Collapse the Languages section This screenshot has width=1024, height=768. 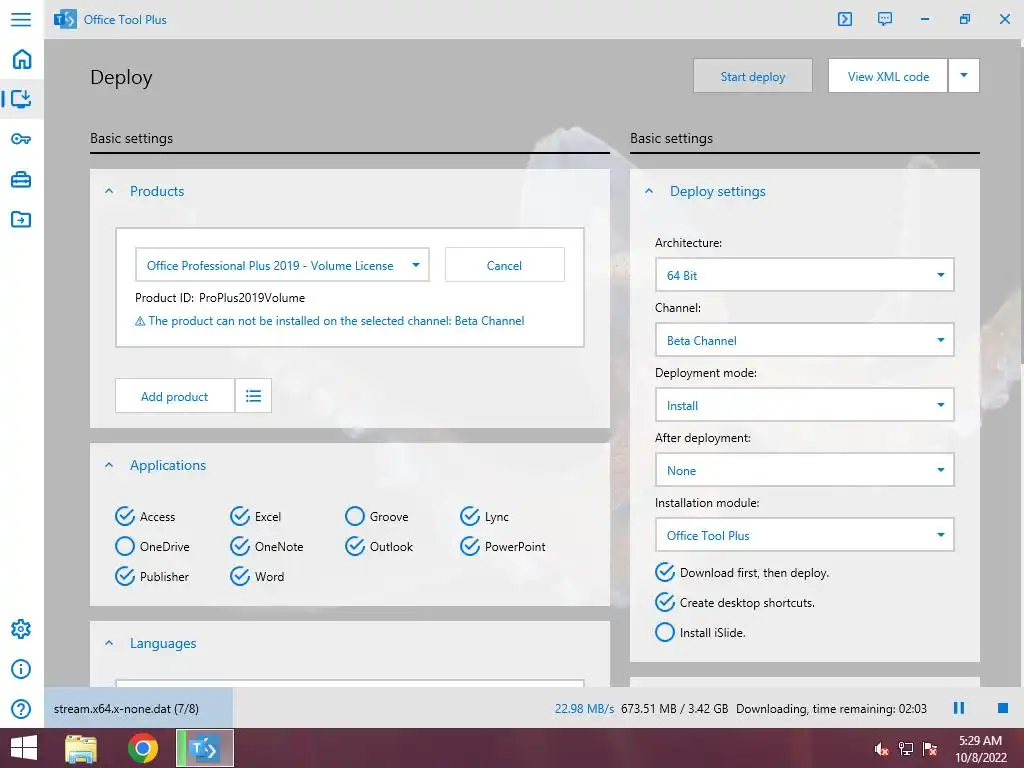pos(109,643)
